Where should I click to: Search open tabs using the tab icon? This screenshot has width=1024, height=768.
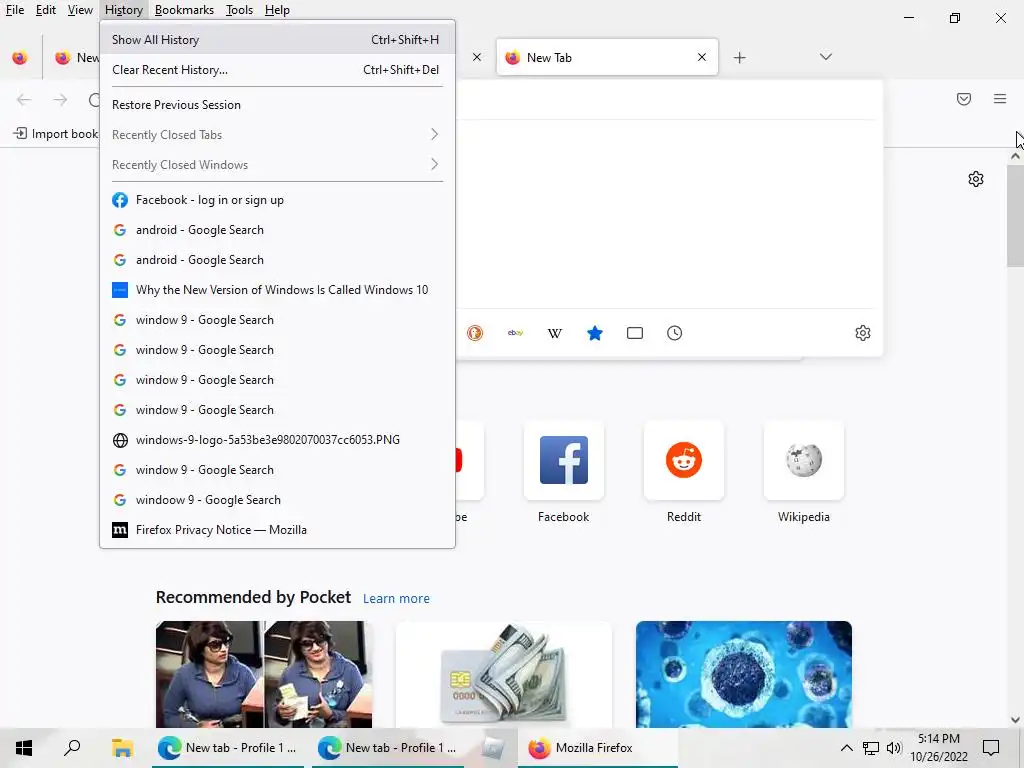(635, 333)
